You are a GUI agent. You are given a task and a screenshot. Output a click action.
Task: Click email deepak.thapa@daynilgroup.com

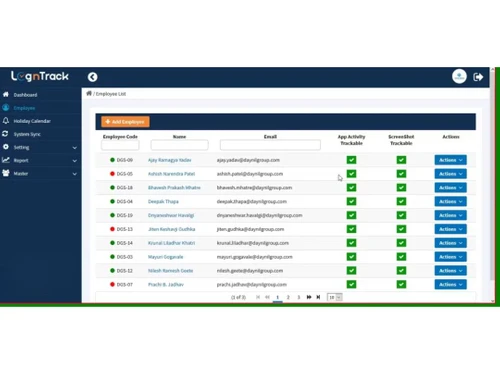coord(252,201)
